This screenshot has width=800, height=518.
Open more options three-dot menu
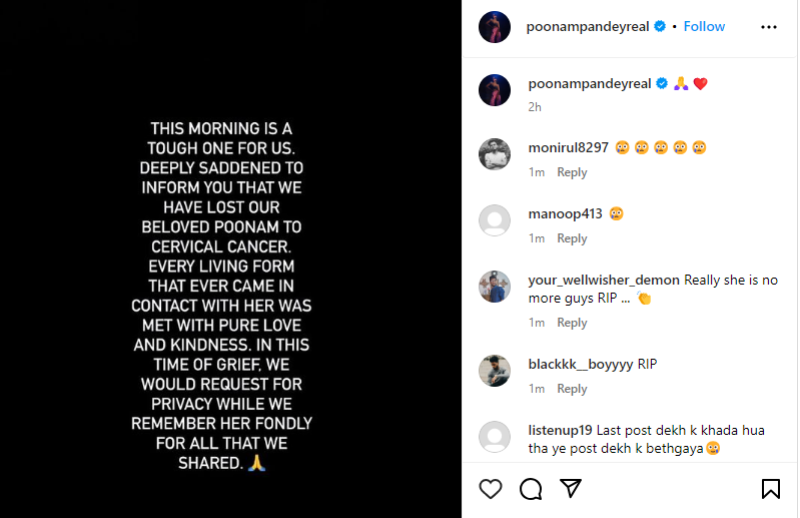point(768,27)
